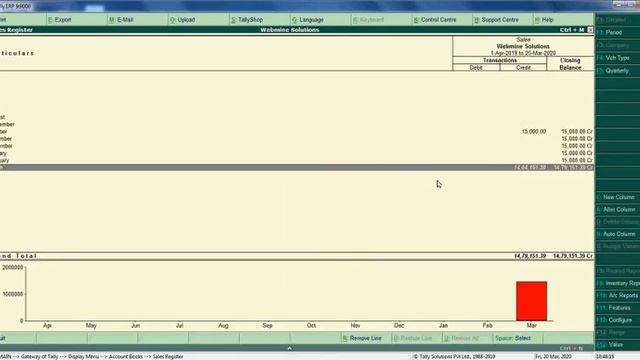Click the greyed Restore All button
Viewport: 640px width, 360px height.
(461, 338)
